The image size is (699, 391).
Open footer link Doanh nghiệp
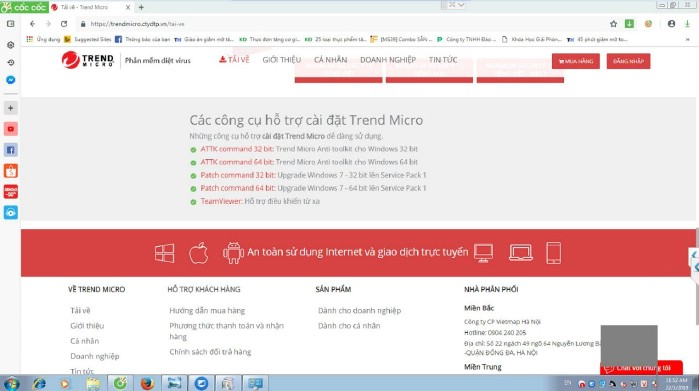click(95, 356)
